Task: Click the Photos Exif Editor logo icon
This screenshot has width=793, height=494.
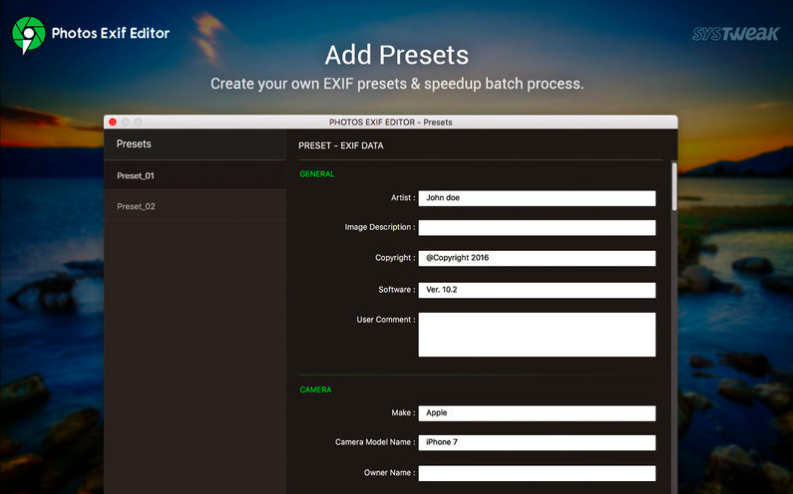Action: point(28,34)
